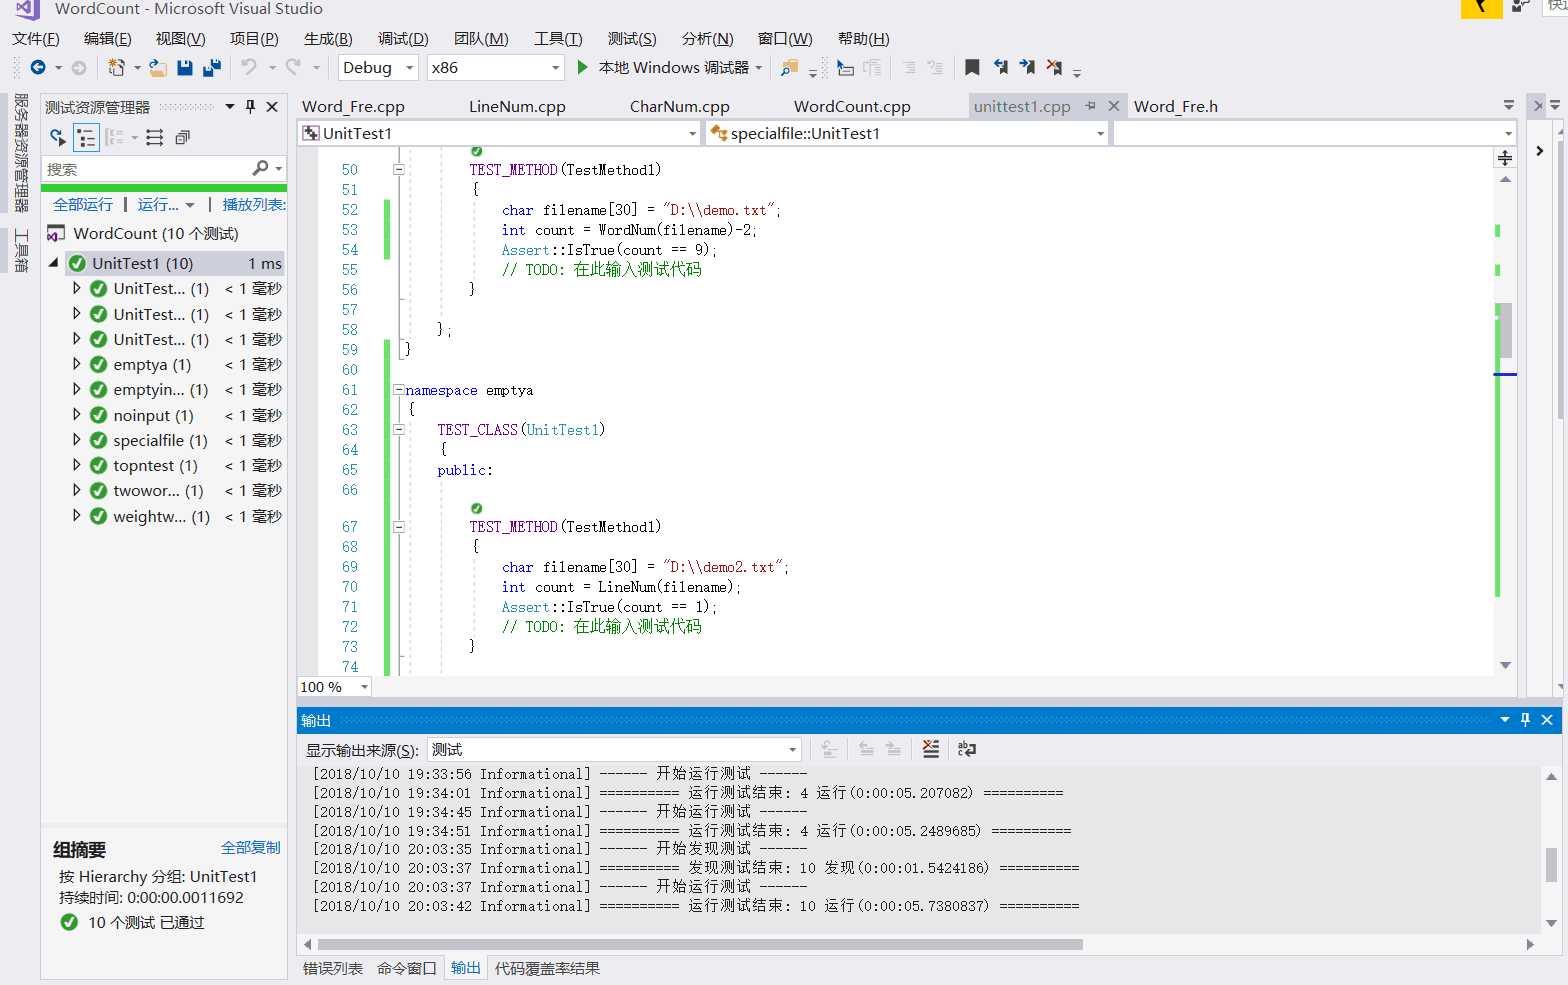Click the editor vertical scrollbar thumb

1505,330
